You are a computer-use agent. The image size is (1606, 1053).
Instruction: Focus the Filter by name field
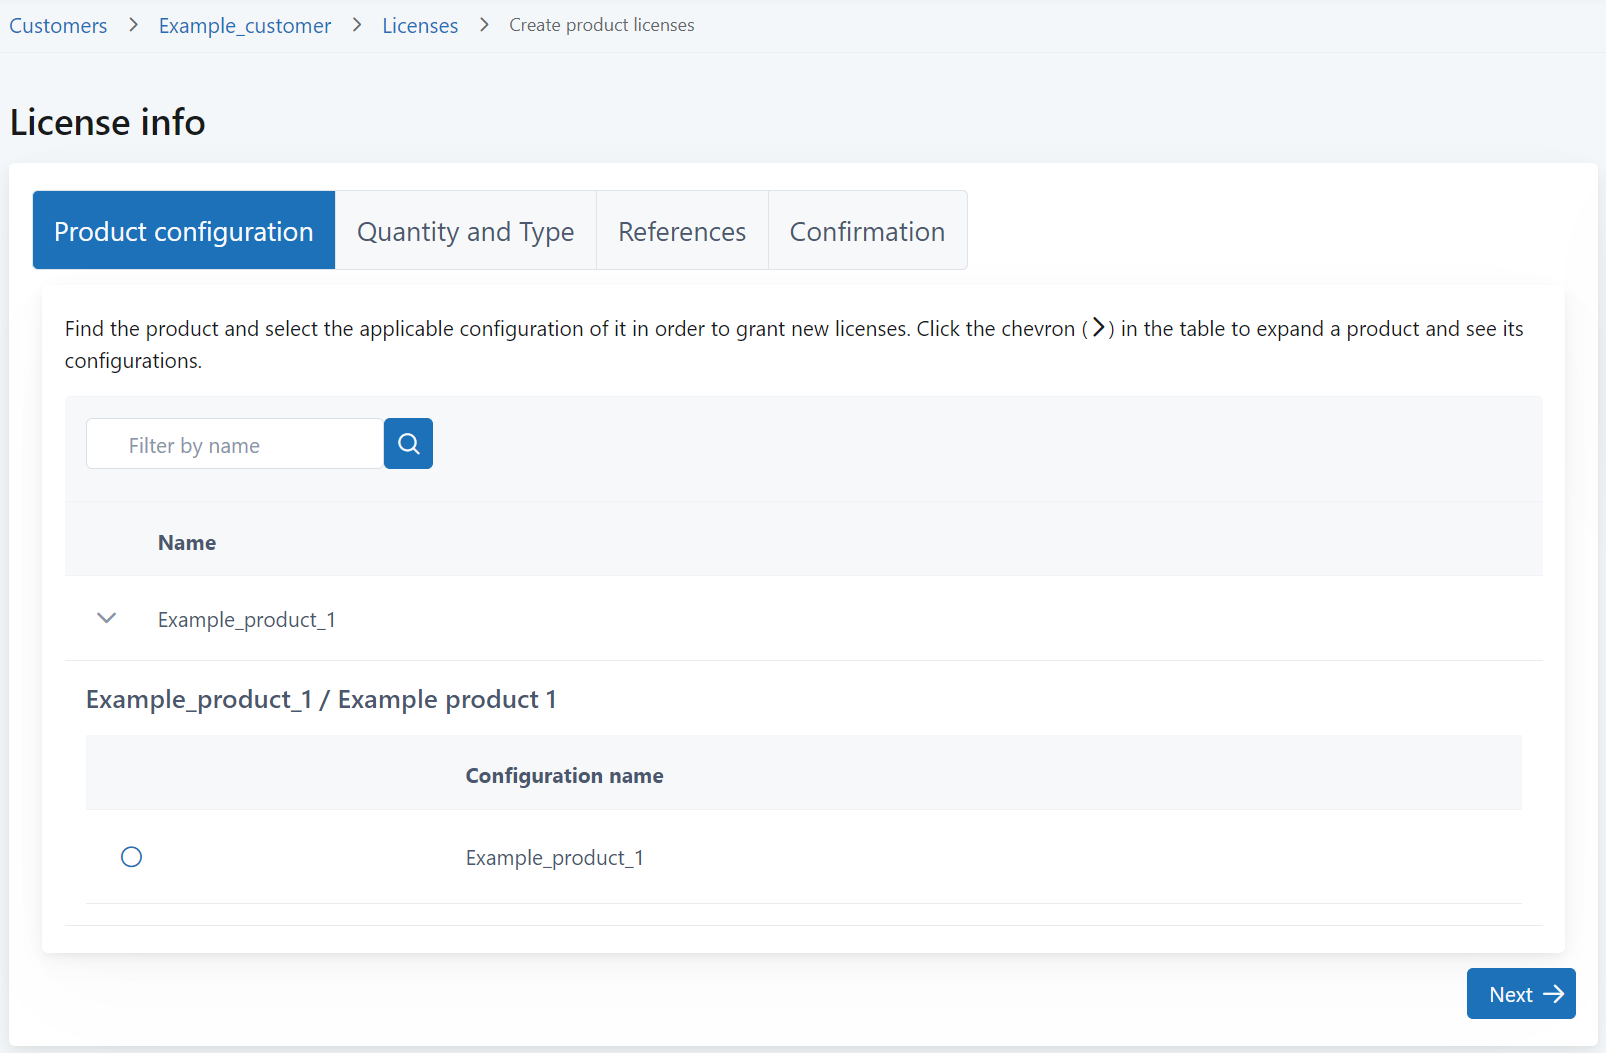click(x=235, y=444)
